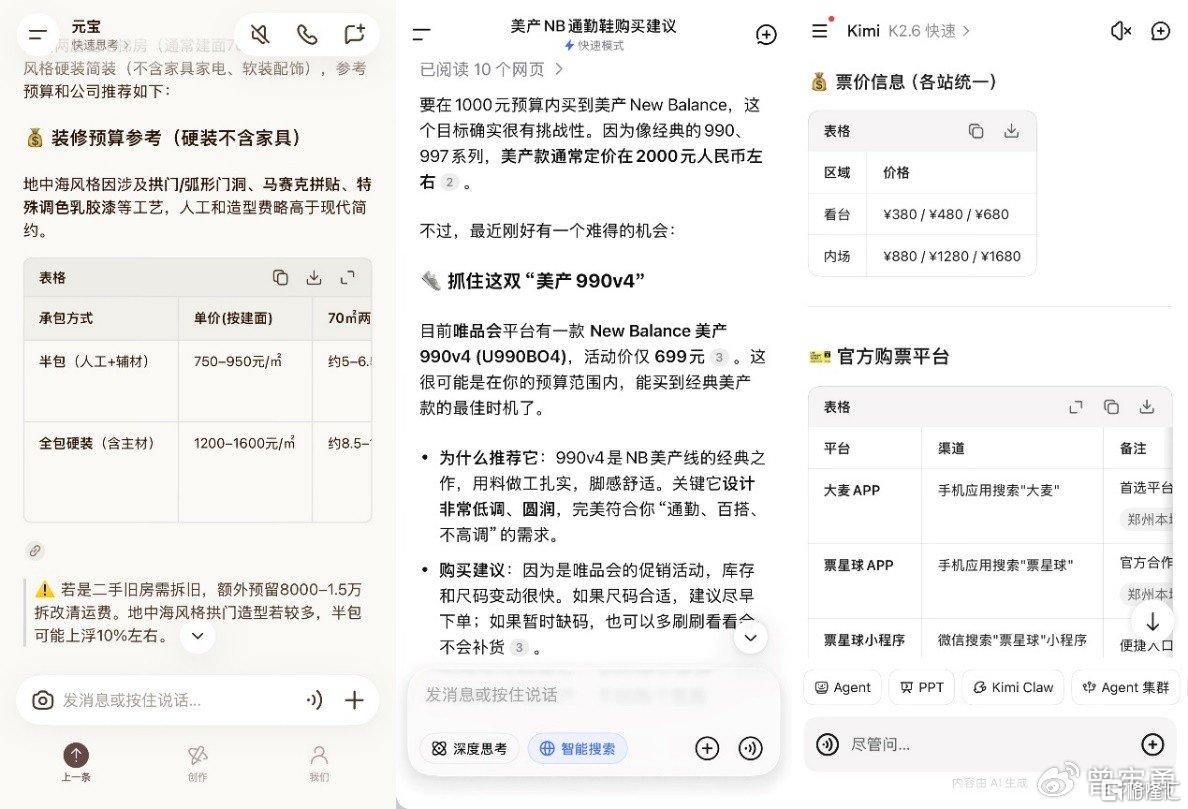Toggle Kimi speaker mute icon
This screenshot has height=809, width=1188.
[1121, 31]
